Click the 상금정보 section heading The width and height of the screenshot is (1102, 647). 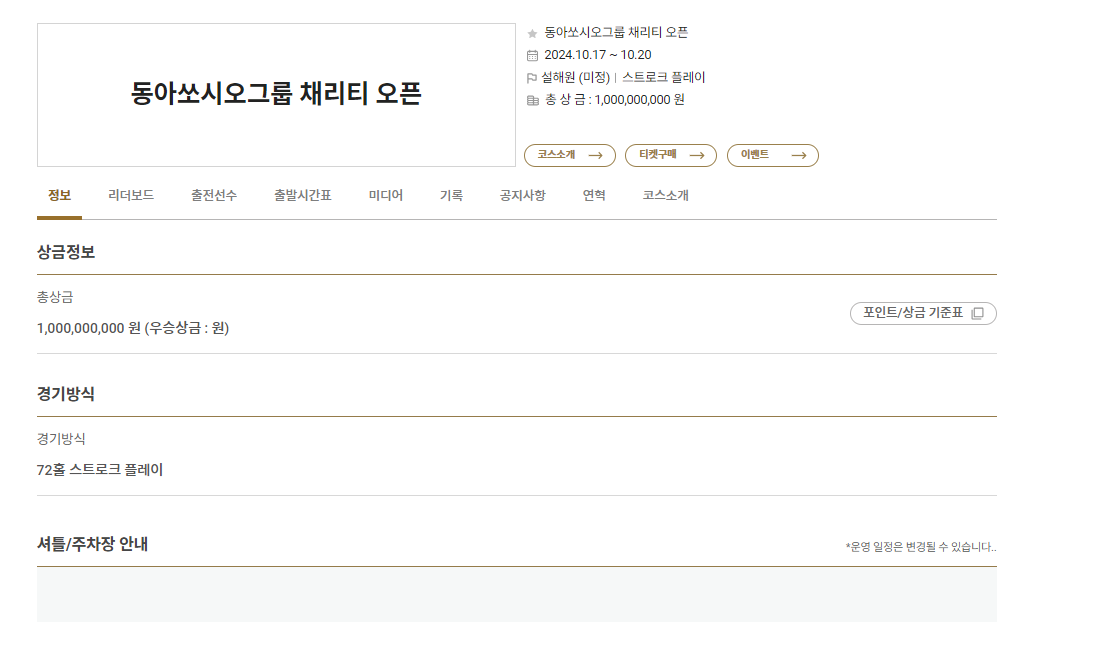coord(66,252)
